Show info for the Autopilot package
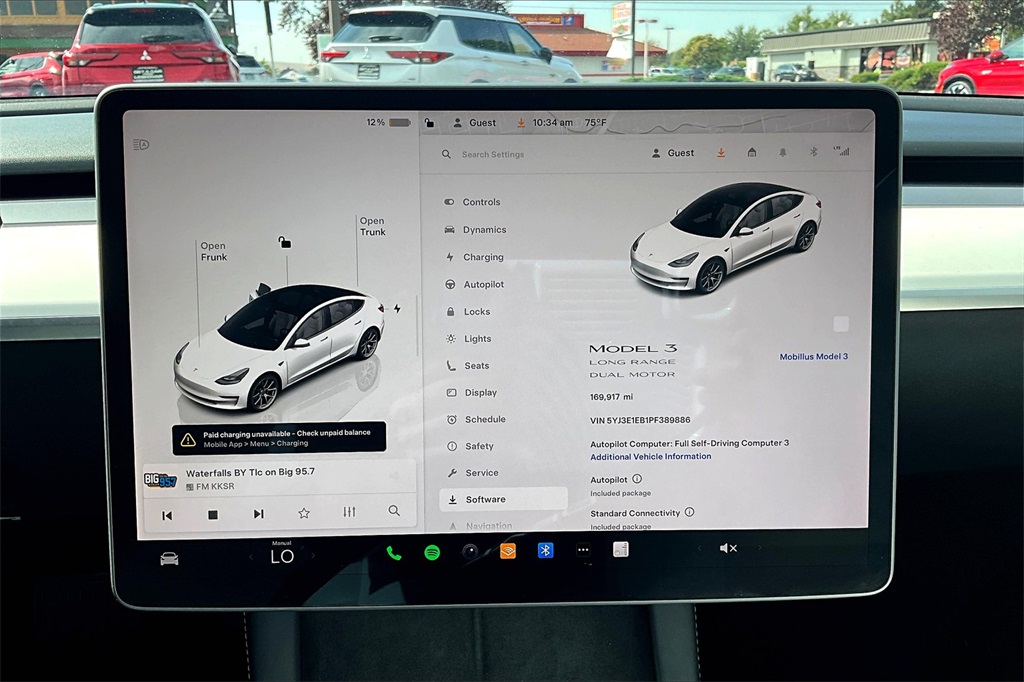1024x682 pixels. (x=637, y=479)
